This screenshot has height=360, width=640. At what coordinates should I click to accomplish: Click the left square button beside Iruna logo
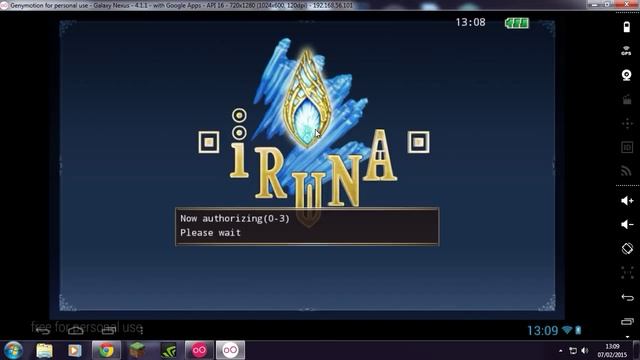209,142
